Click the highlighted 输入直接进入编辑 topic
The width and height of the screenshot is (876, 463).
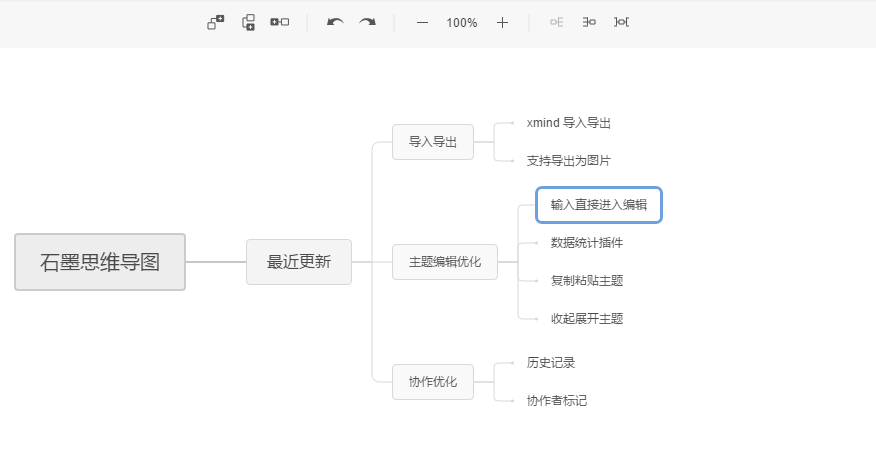(x=599, y=205)
